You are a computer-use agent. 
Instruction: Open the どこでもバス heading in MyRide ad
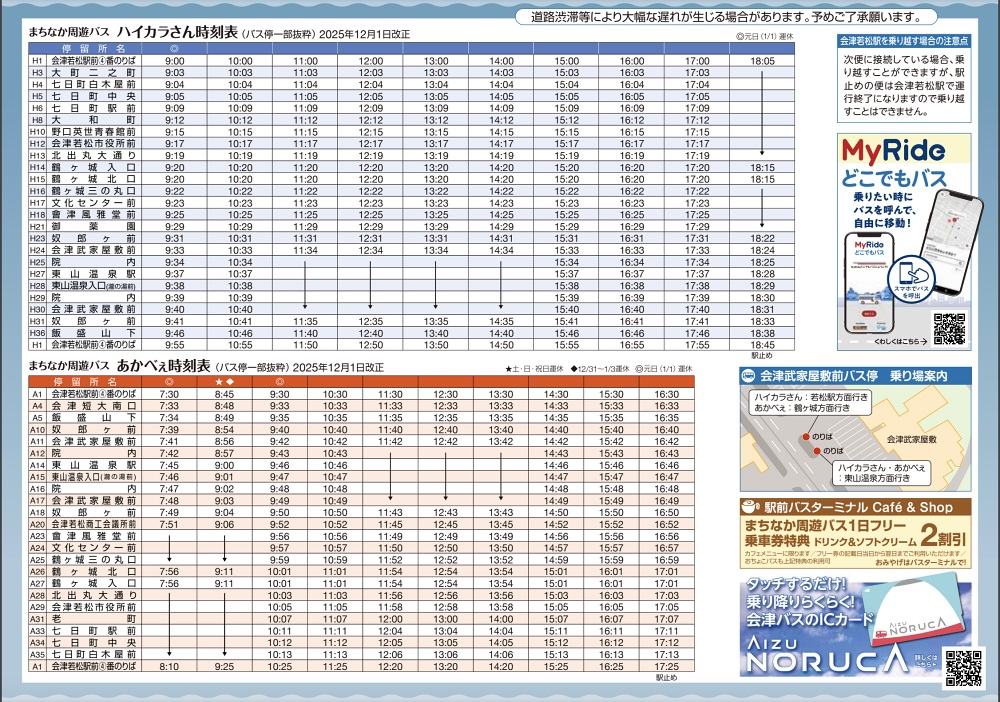(893, 179)
